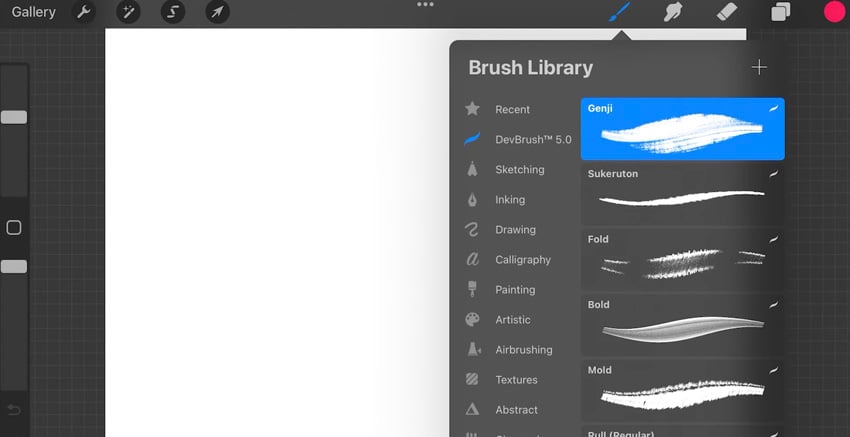
Task: Add a new brush with plus
Action: coord(759,67)
